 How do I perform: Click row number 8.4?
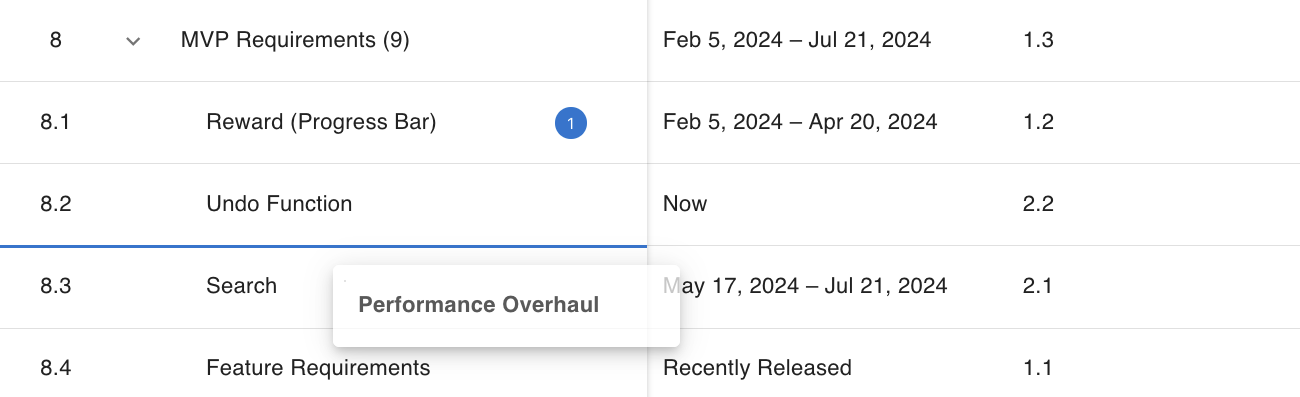[56, 369]
